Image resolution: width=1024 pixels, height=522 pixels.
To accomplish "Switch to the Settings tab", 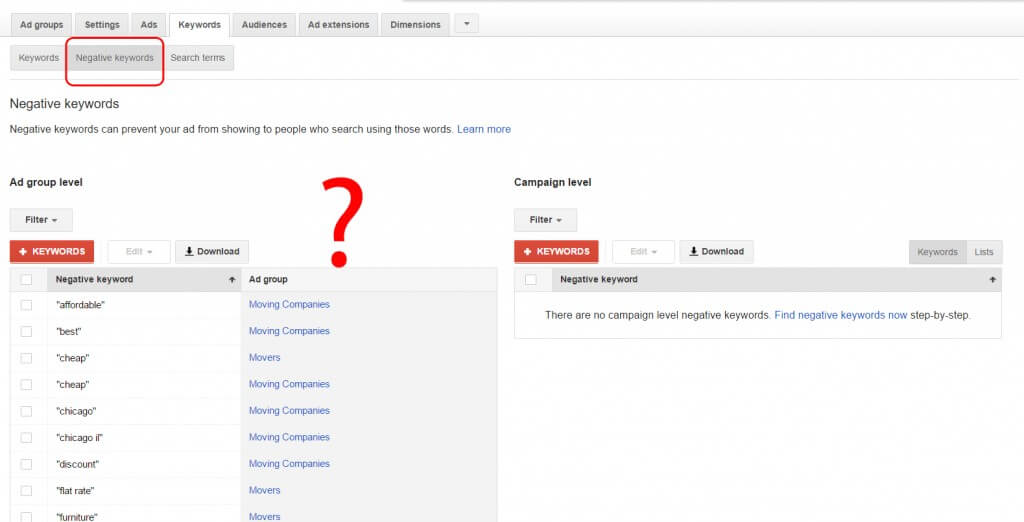I will (102, 25).
